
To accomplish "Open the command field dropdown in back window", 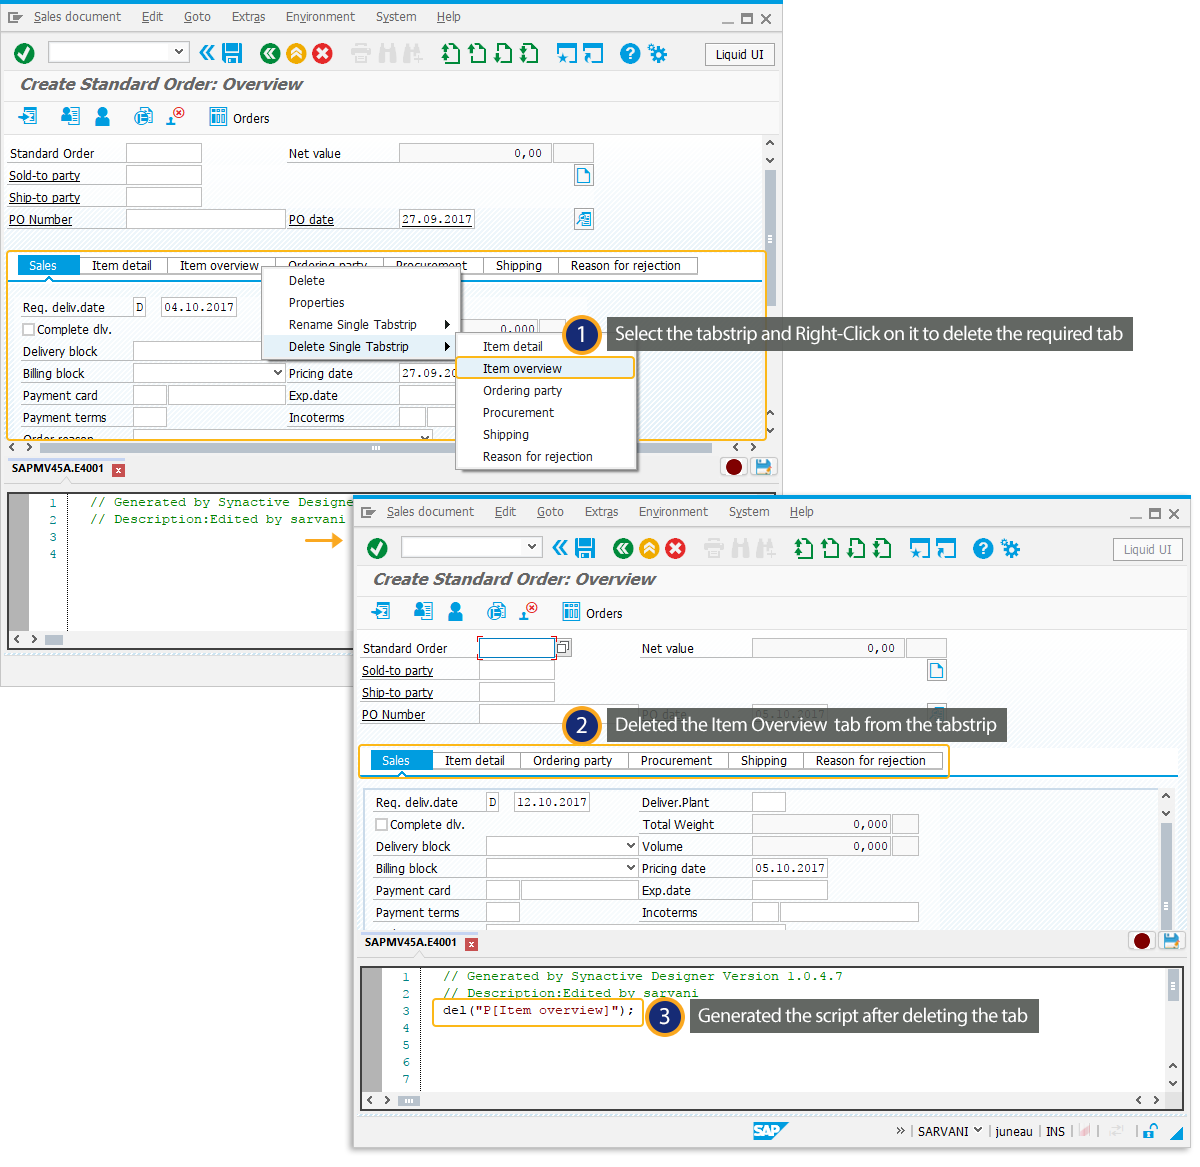I will click(179, 52).
